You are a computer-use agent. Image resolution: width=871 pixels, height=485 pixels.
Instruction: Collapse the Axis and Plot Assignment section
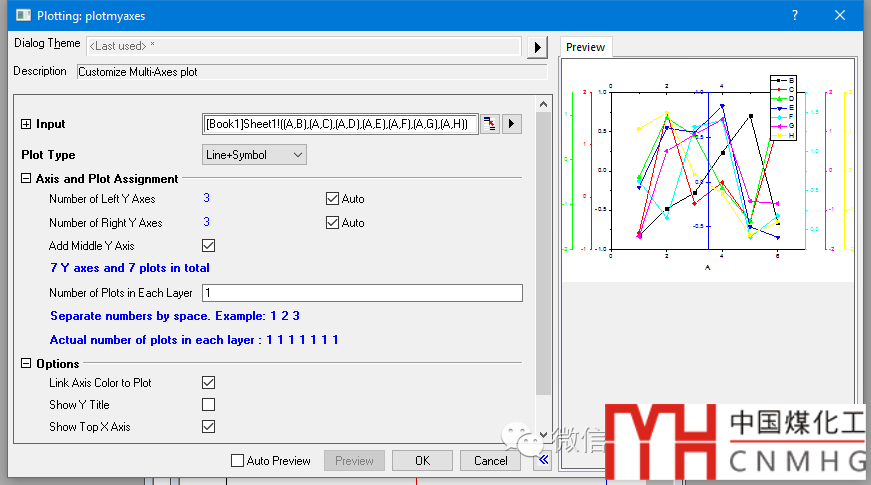[26, 179]
